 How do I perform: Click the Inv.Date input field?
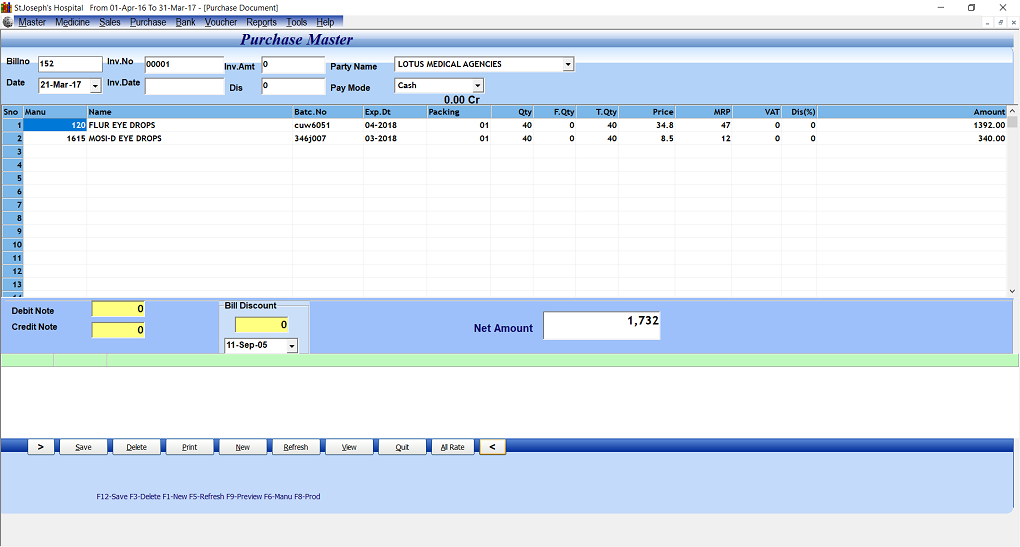184,86
